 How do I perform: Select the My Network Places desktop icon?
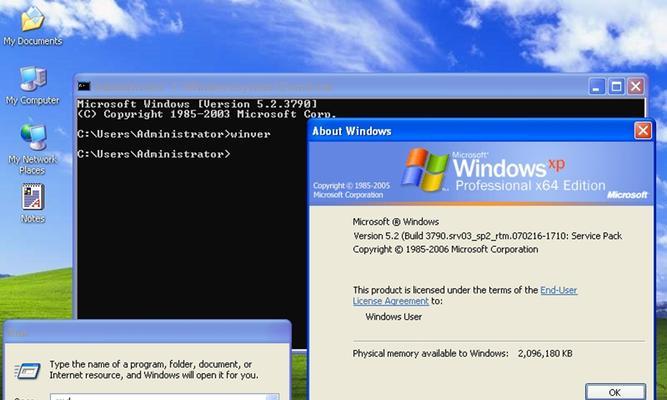coord(32,149)
